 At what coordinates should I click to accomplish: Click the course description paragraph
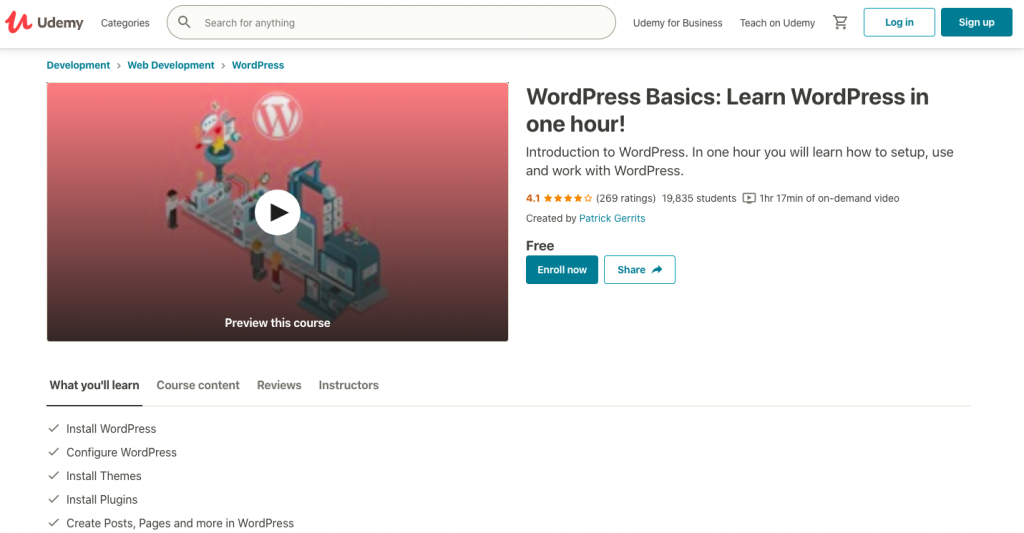click(x=739, y=161)
